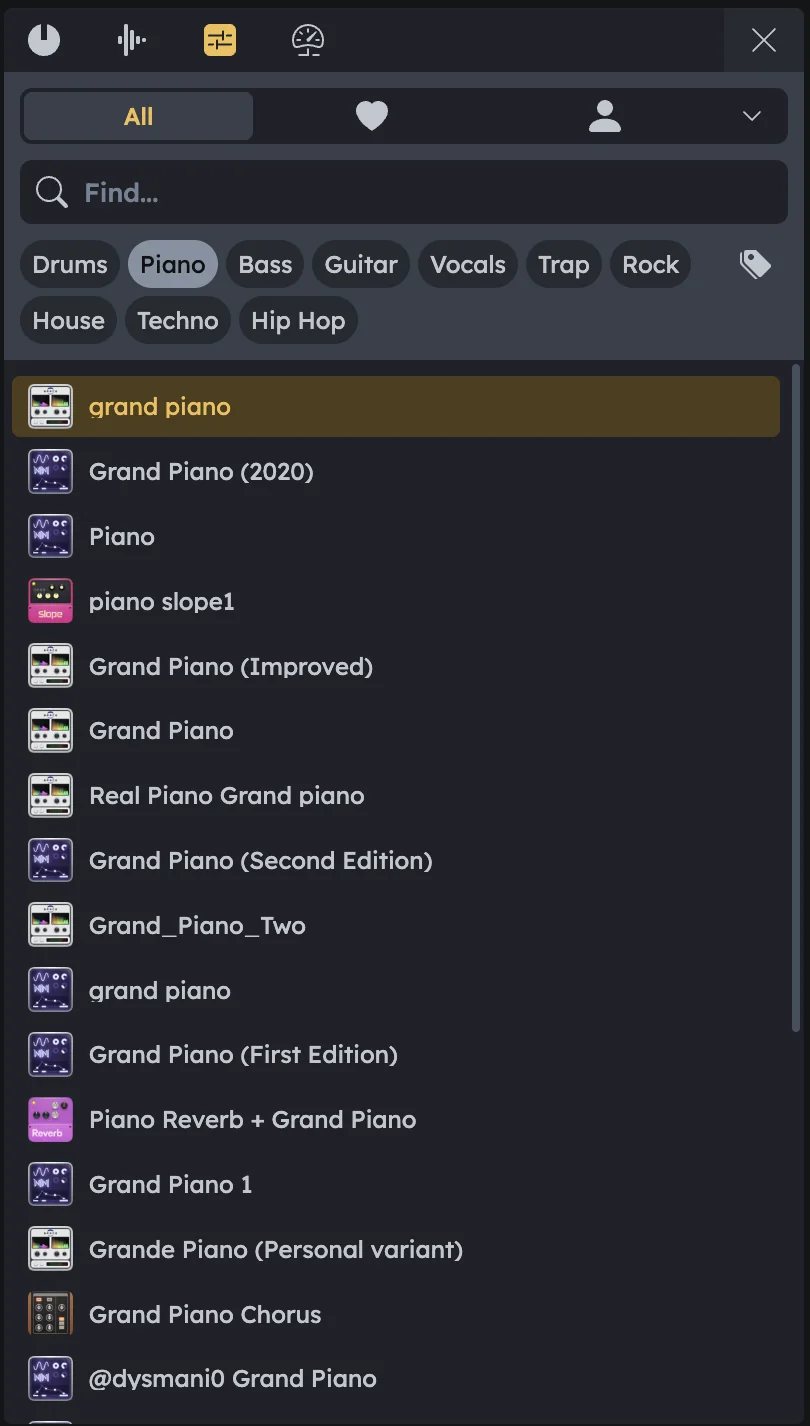This screenshot has height=1426, width=810.
Task: Toggle the user presets filter
Action: pyautogui.click(x=604, y=116)
